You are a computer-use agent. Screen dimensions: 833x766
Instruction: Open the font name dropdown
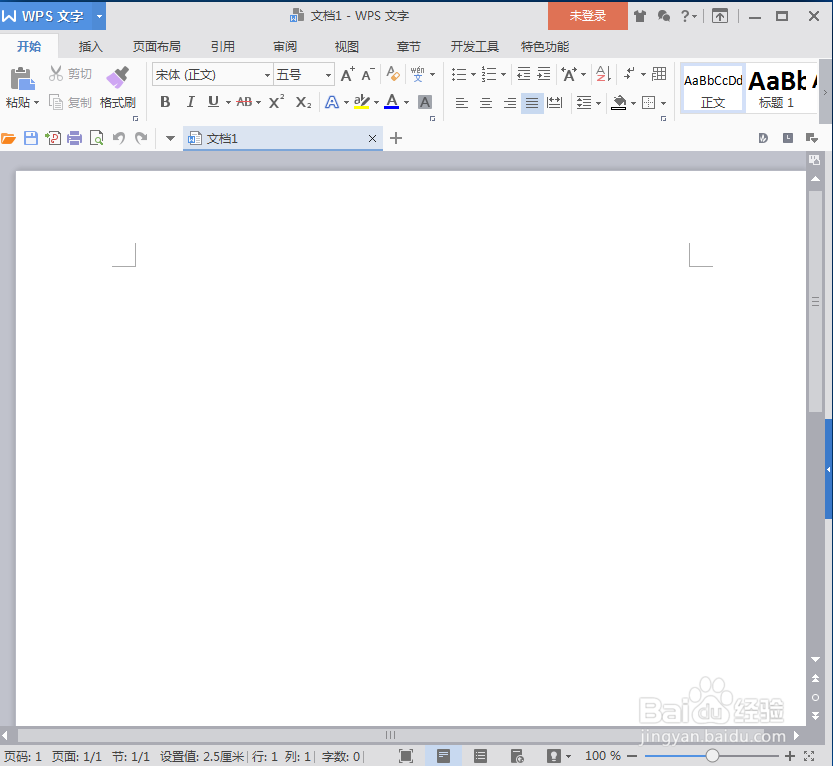(267, 75)
